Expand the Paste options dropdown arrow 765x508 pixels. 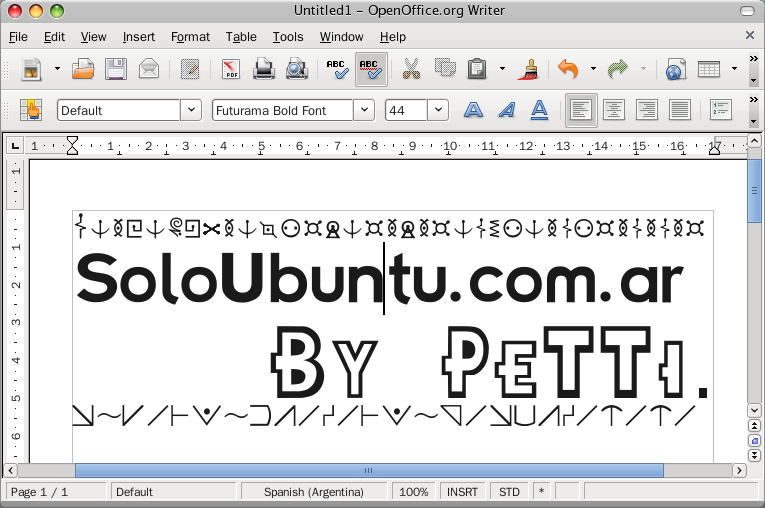click(502, 69)
